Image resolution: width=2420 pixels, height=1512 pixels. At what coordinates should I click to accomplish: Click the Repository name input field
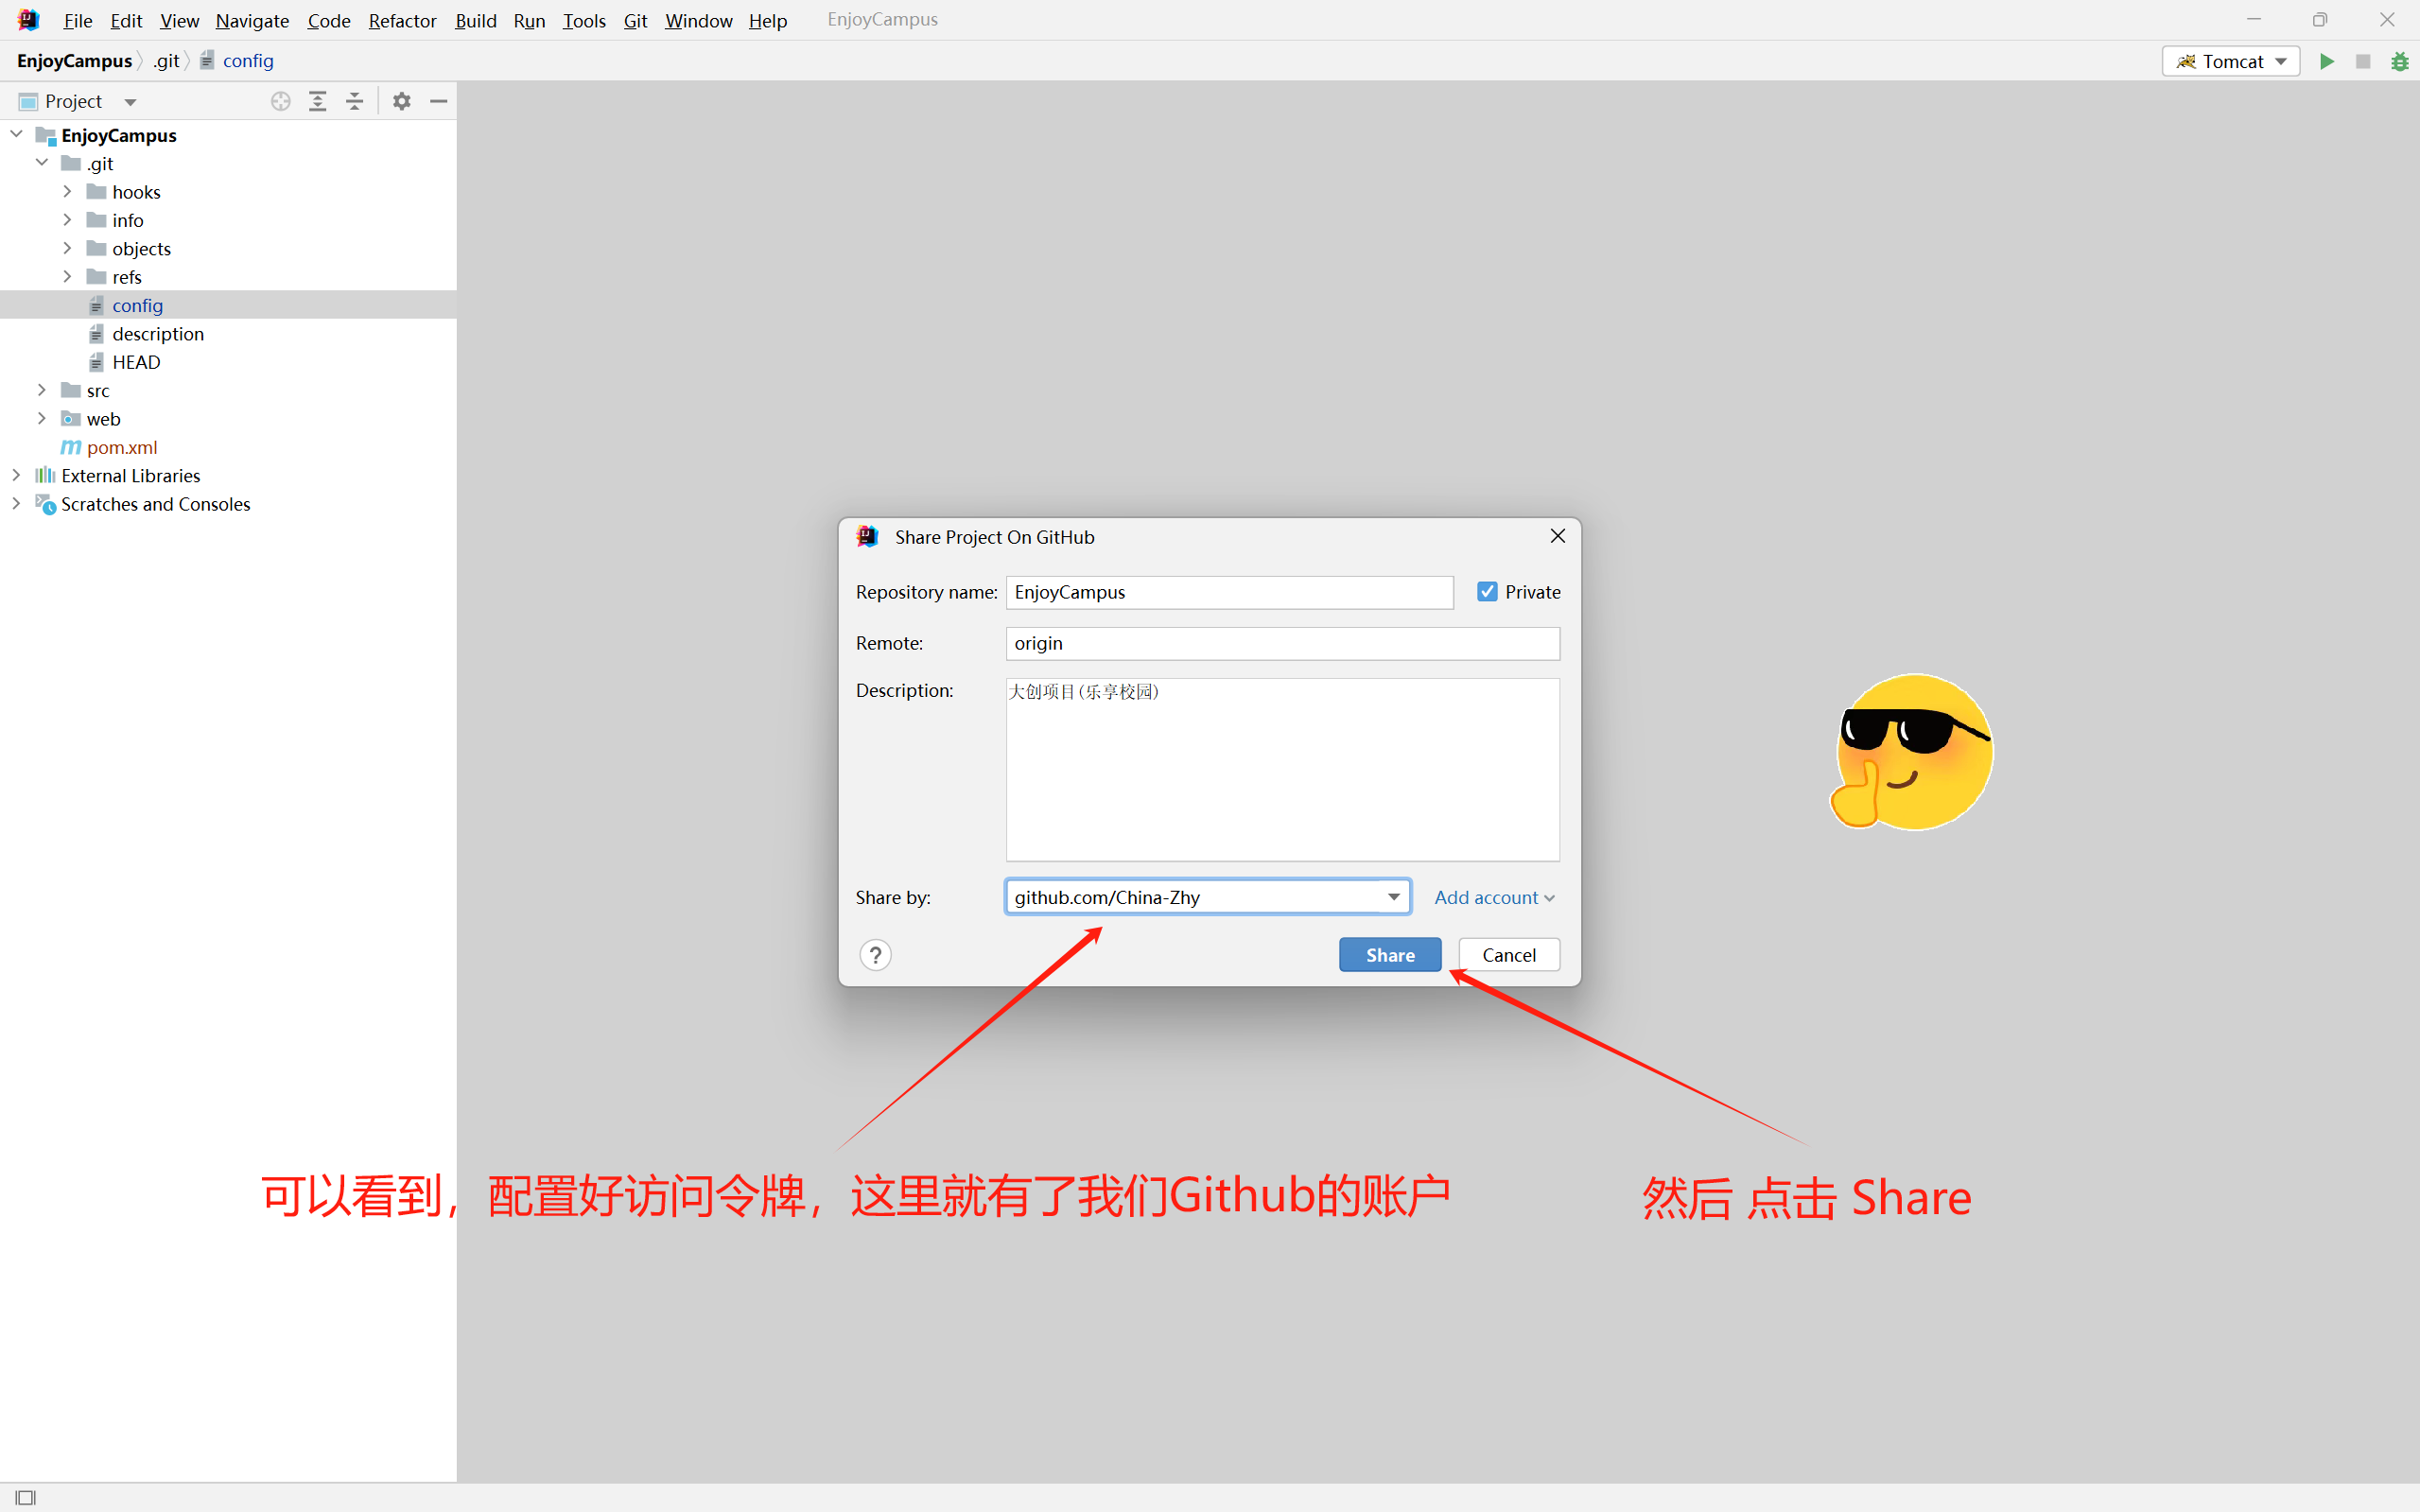(x=1229, y=592)
